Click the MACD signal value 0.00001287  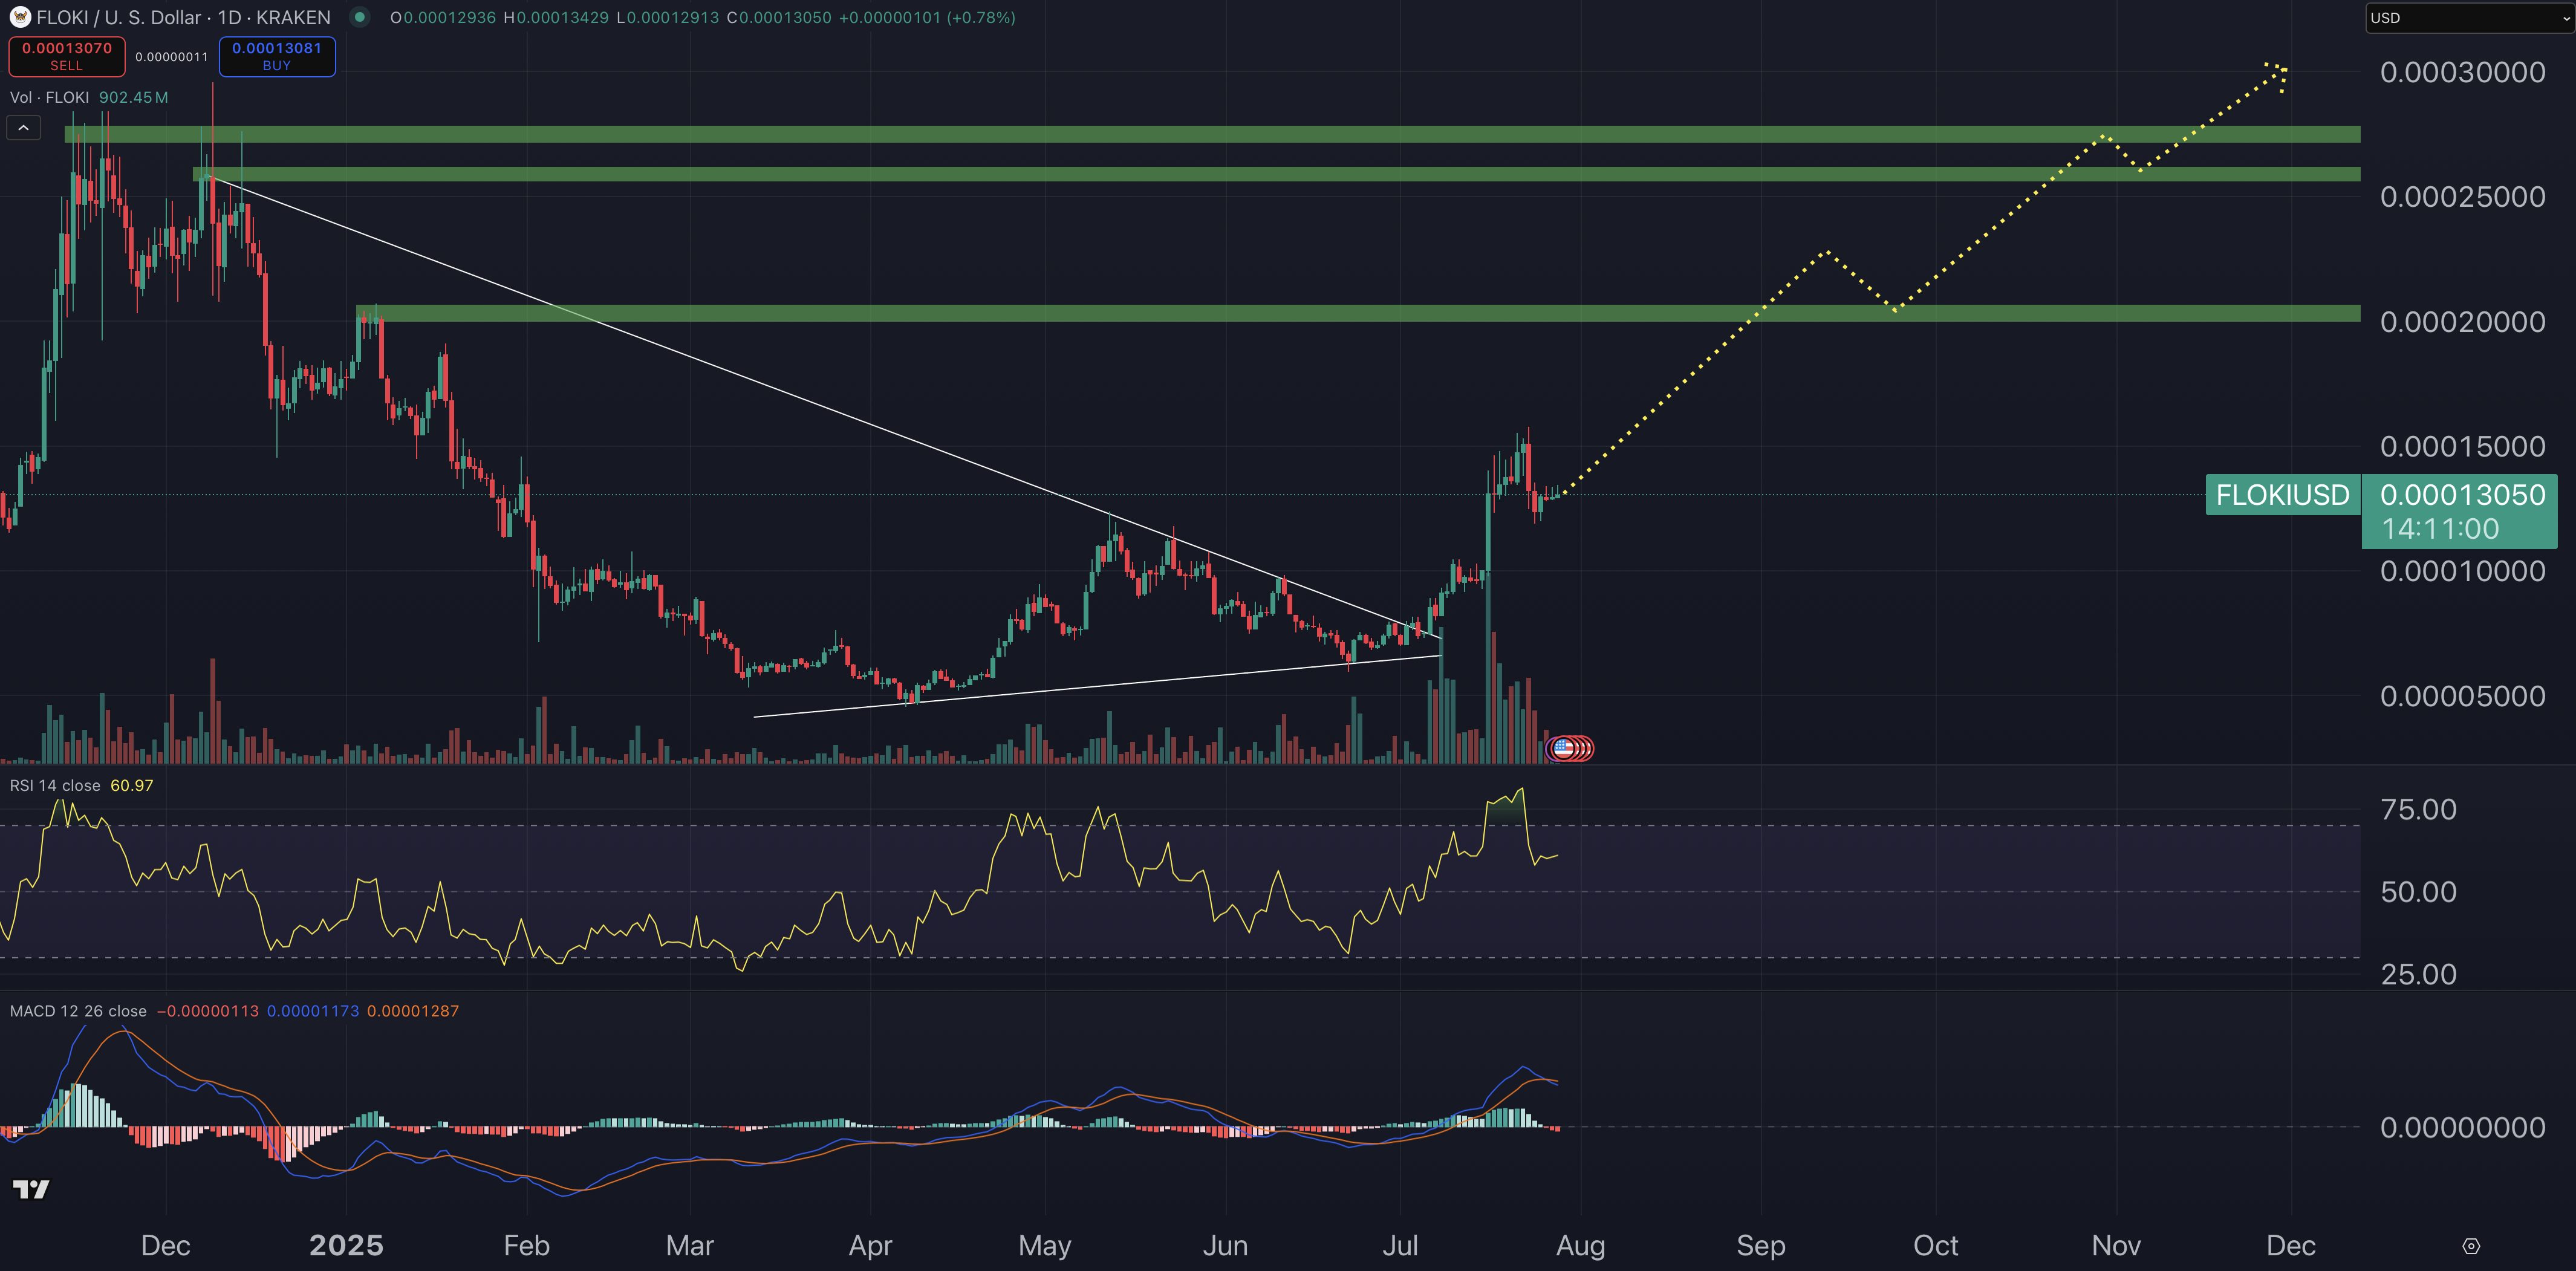tap(413, 1011)
